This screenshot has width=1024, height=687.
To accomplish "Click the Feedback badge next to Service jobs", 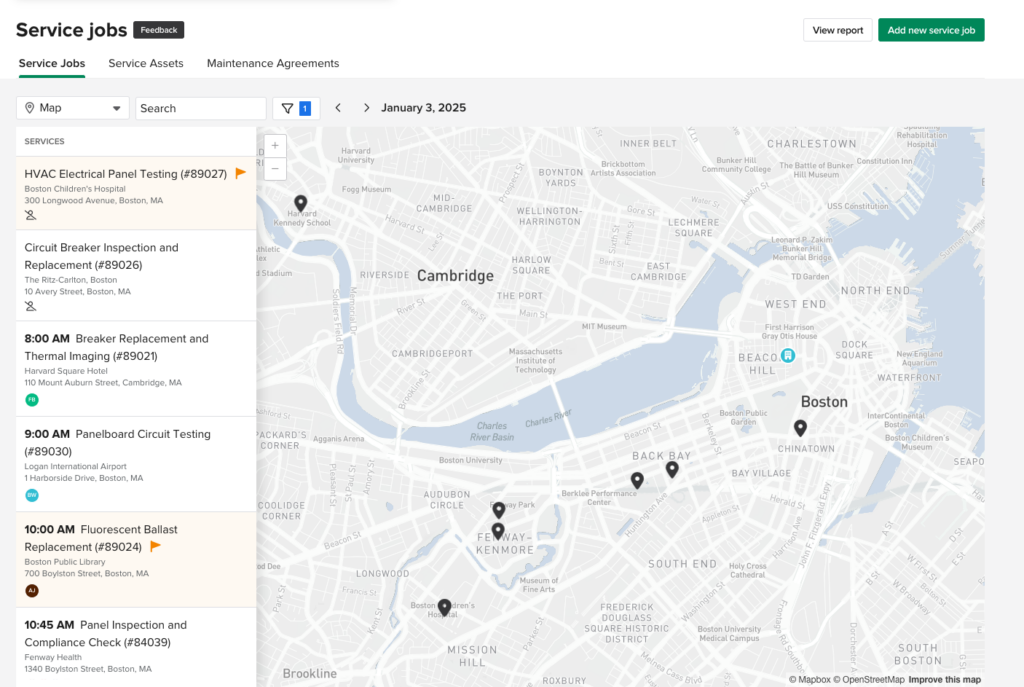I will [158, 30].
